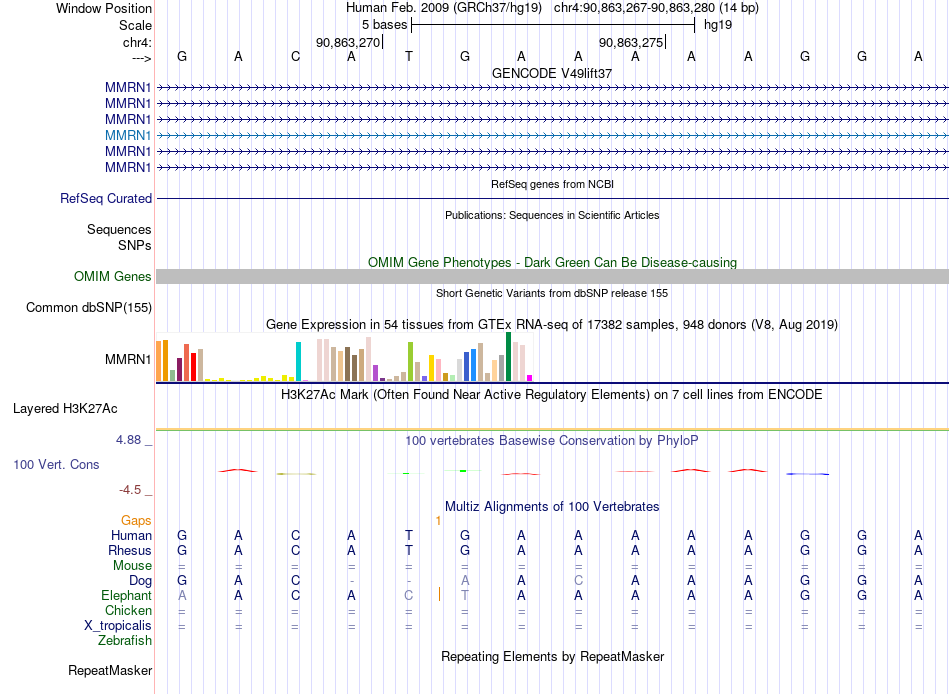This screenshot has width=950, height=694.
Task: Select the orange Gaps count number 1
Action: click(438, 521)
